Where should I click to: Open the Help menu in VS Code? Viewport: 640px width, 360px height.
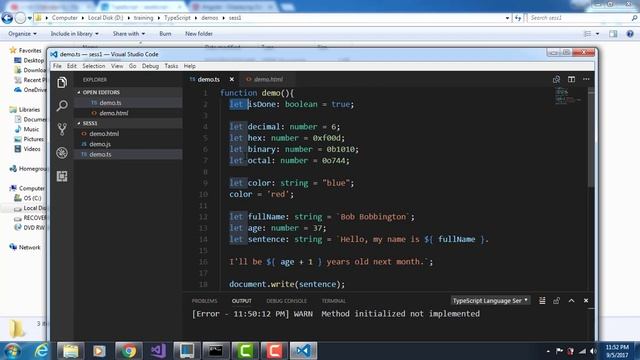[189, 66]
